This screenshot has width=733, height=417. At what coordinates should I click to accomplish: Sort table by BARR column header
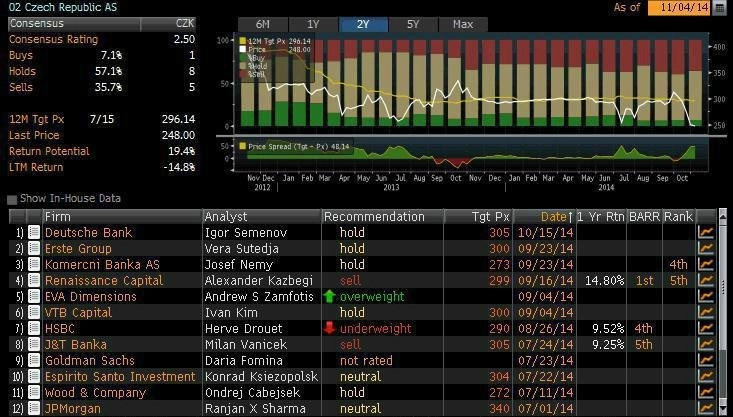click(645, 216)
